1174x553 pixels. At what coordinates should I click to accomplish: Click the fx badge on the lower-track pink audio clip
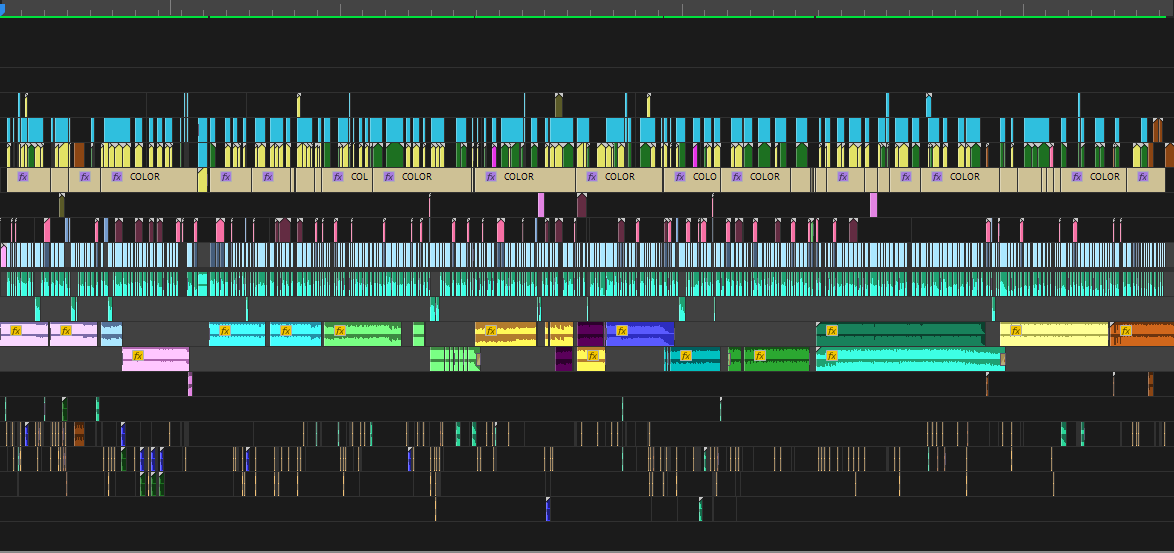(x=138, y=355)
